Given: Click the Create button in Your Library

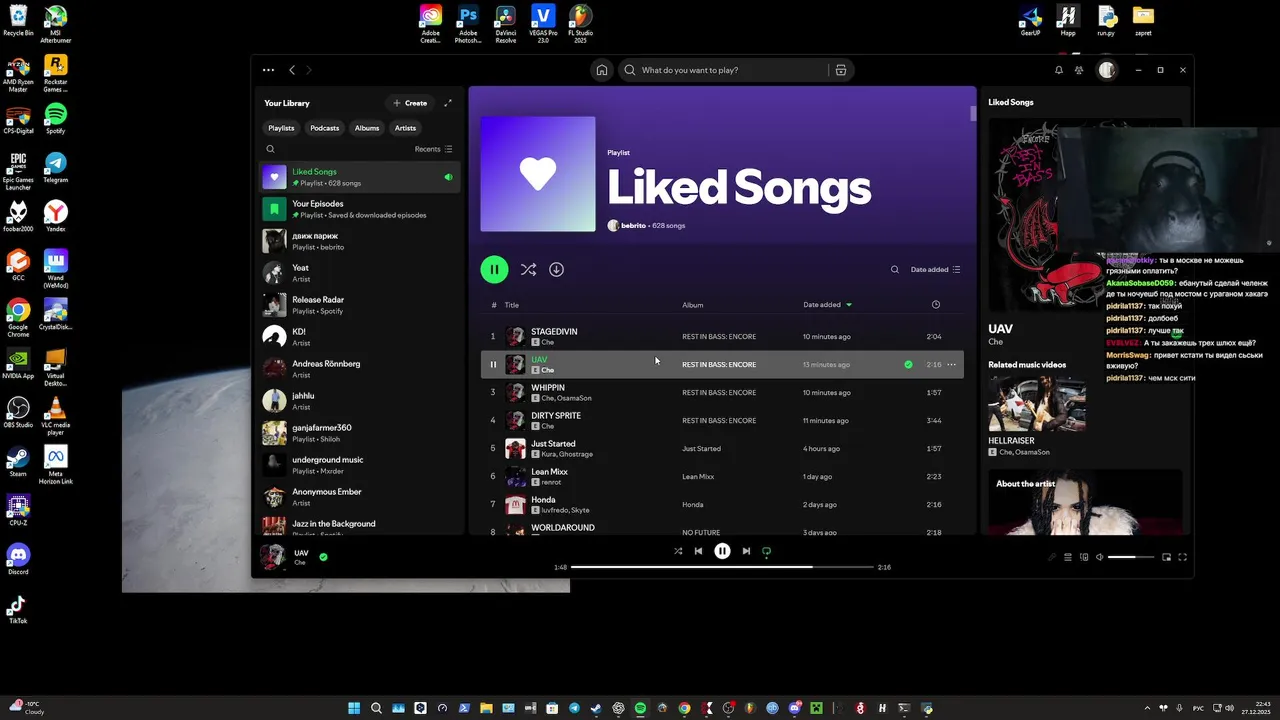Looking at the screenshot, I should pyautogui.click(x=410, y=103).
